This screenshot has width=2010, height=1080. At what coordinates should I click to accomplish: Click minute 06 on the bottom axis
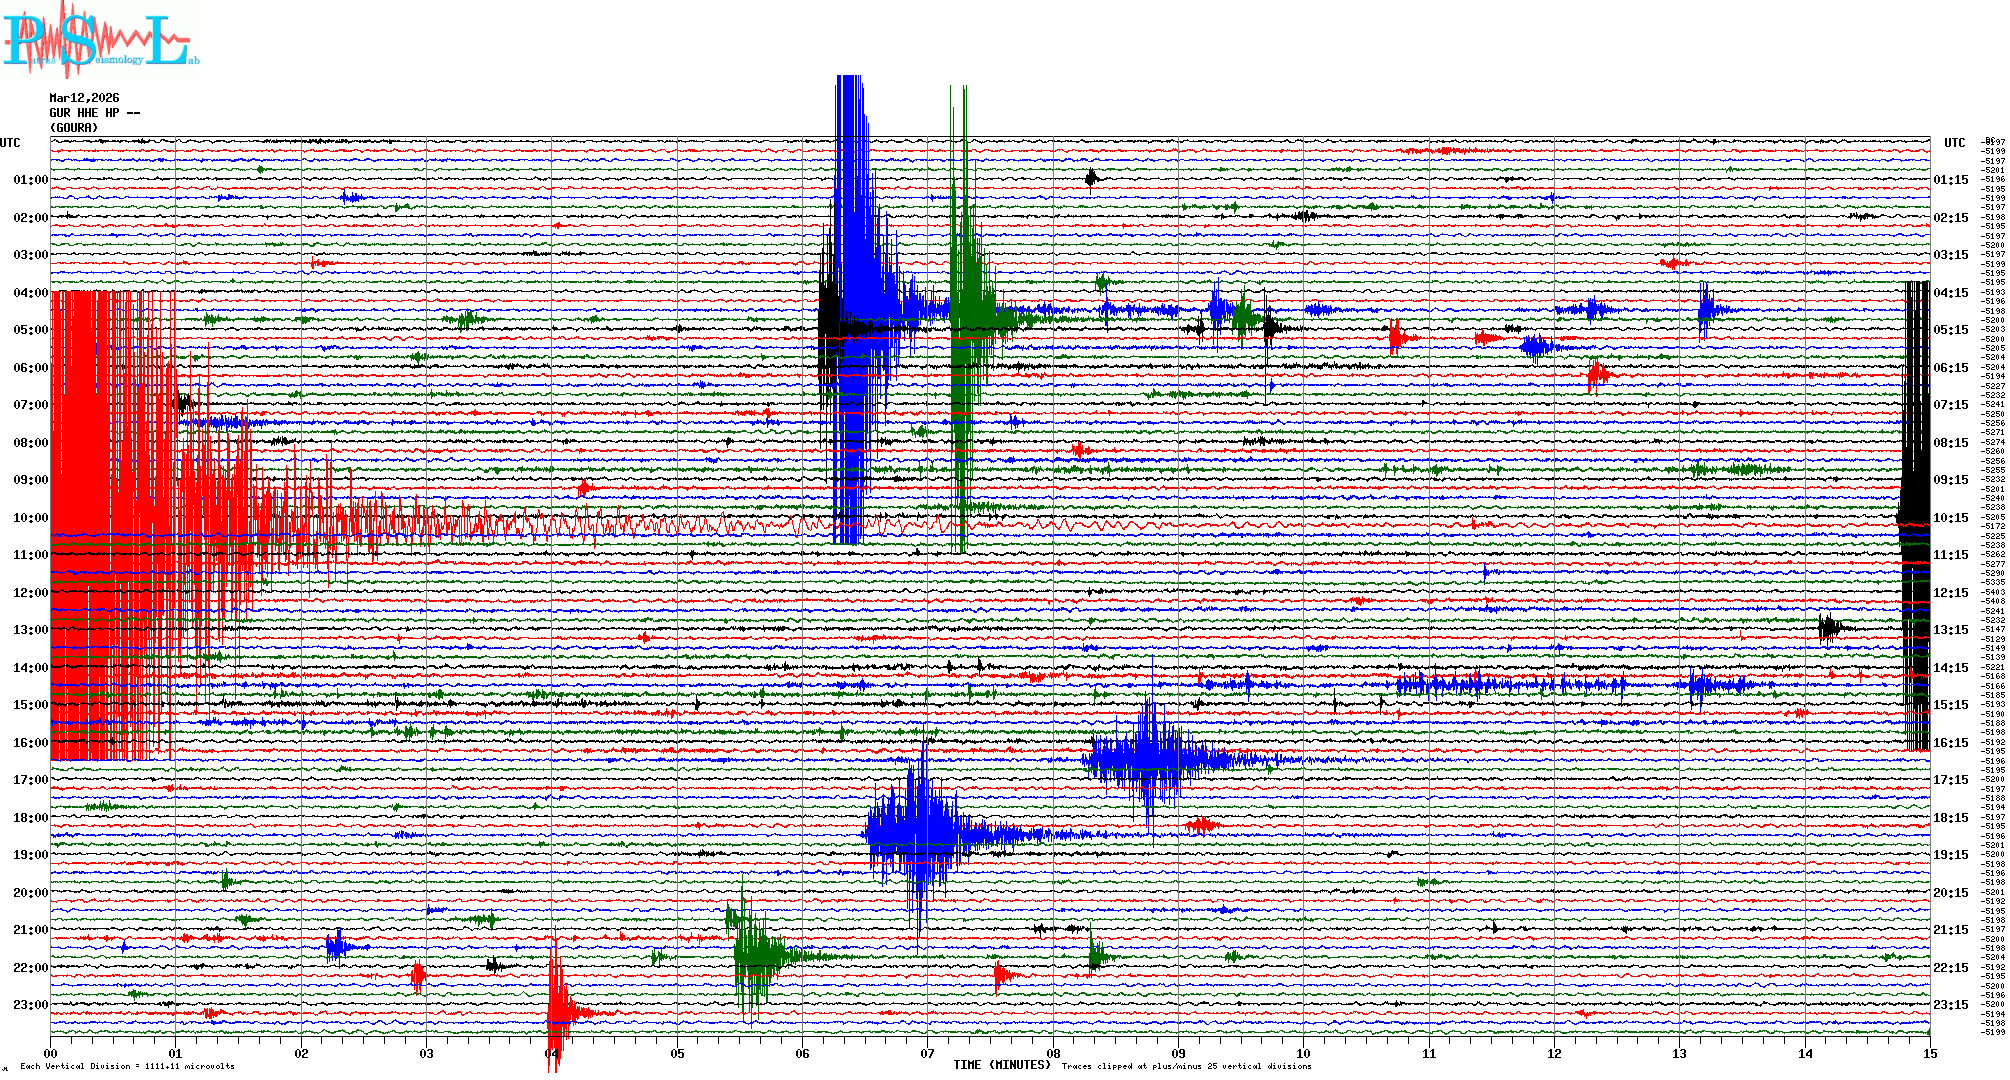[x=802, y=1053]
